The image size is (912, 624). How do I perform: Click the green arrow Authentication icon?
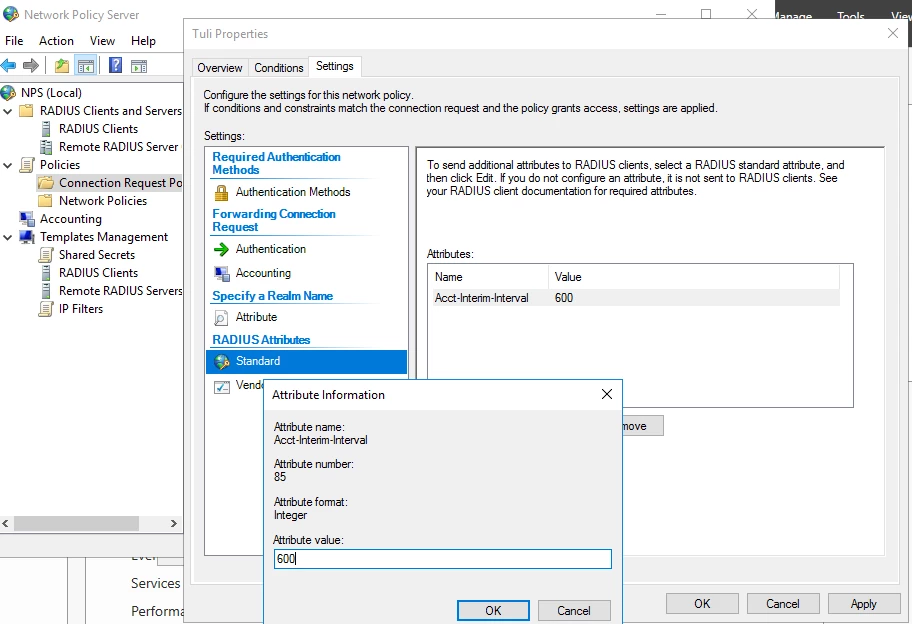pyautogui.click(x=222, y=249)
